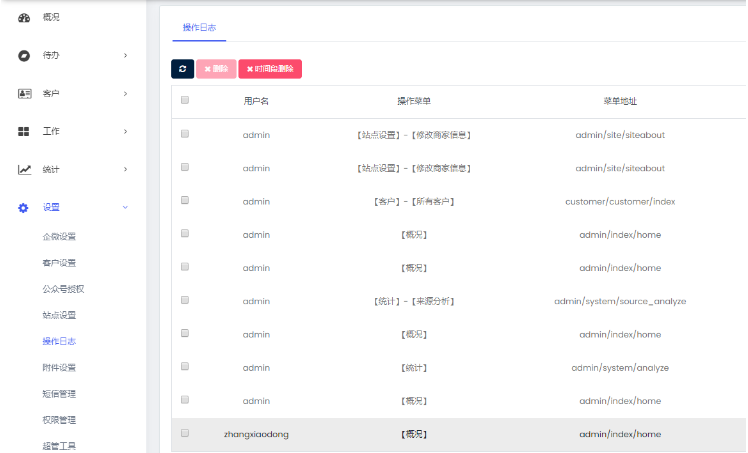748x453 pixels.
Task: Collapse the 设置 menu chevron
Action: pyautogui.click(x=125, y=207)
